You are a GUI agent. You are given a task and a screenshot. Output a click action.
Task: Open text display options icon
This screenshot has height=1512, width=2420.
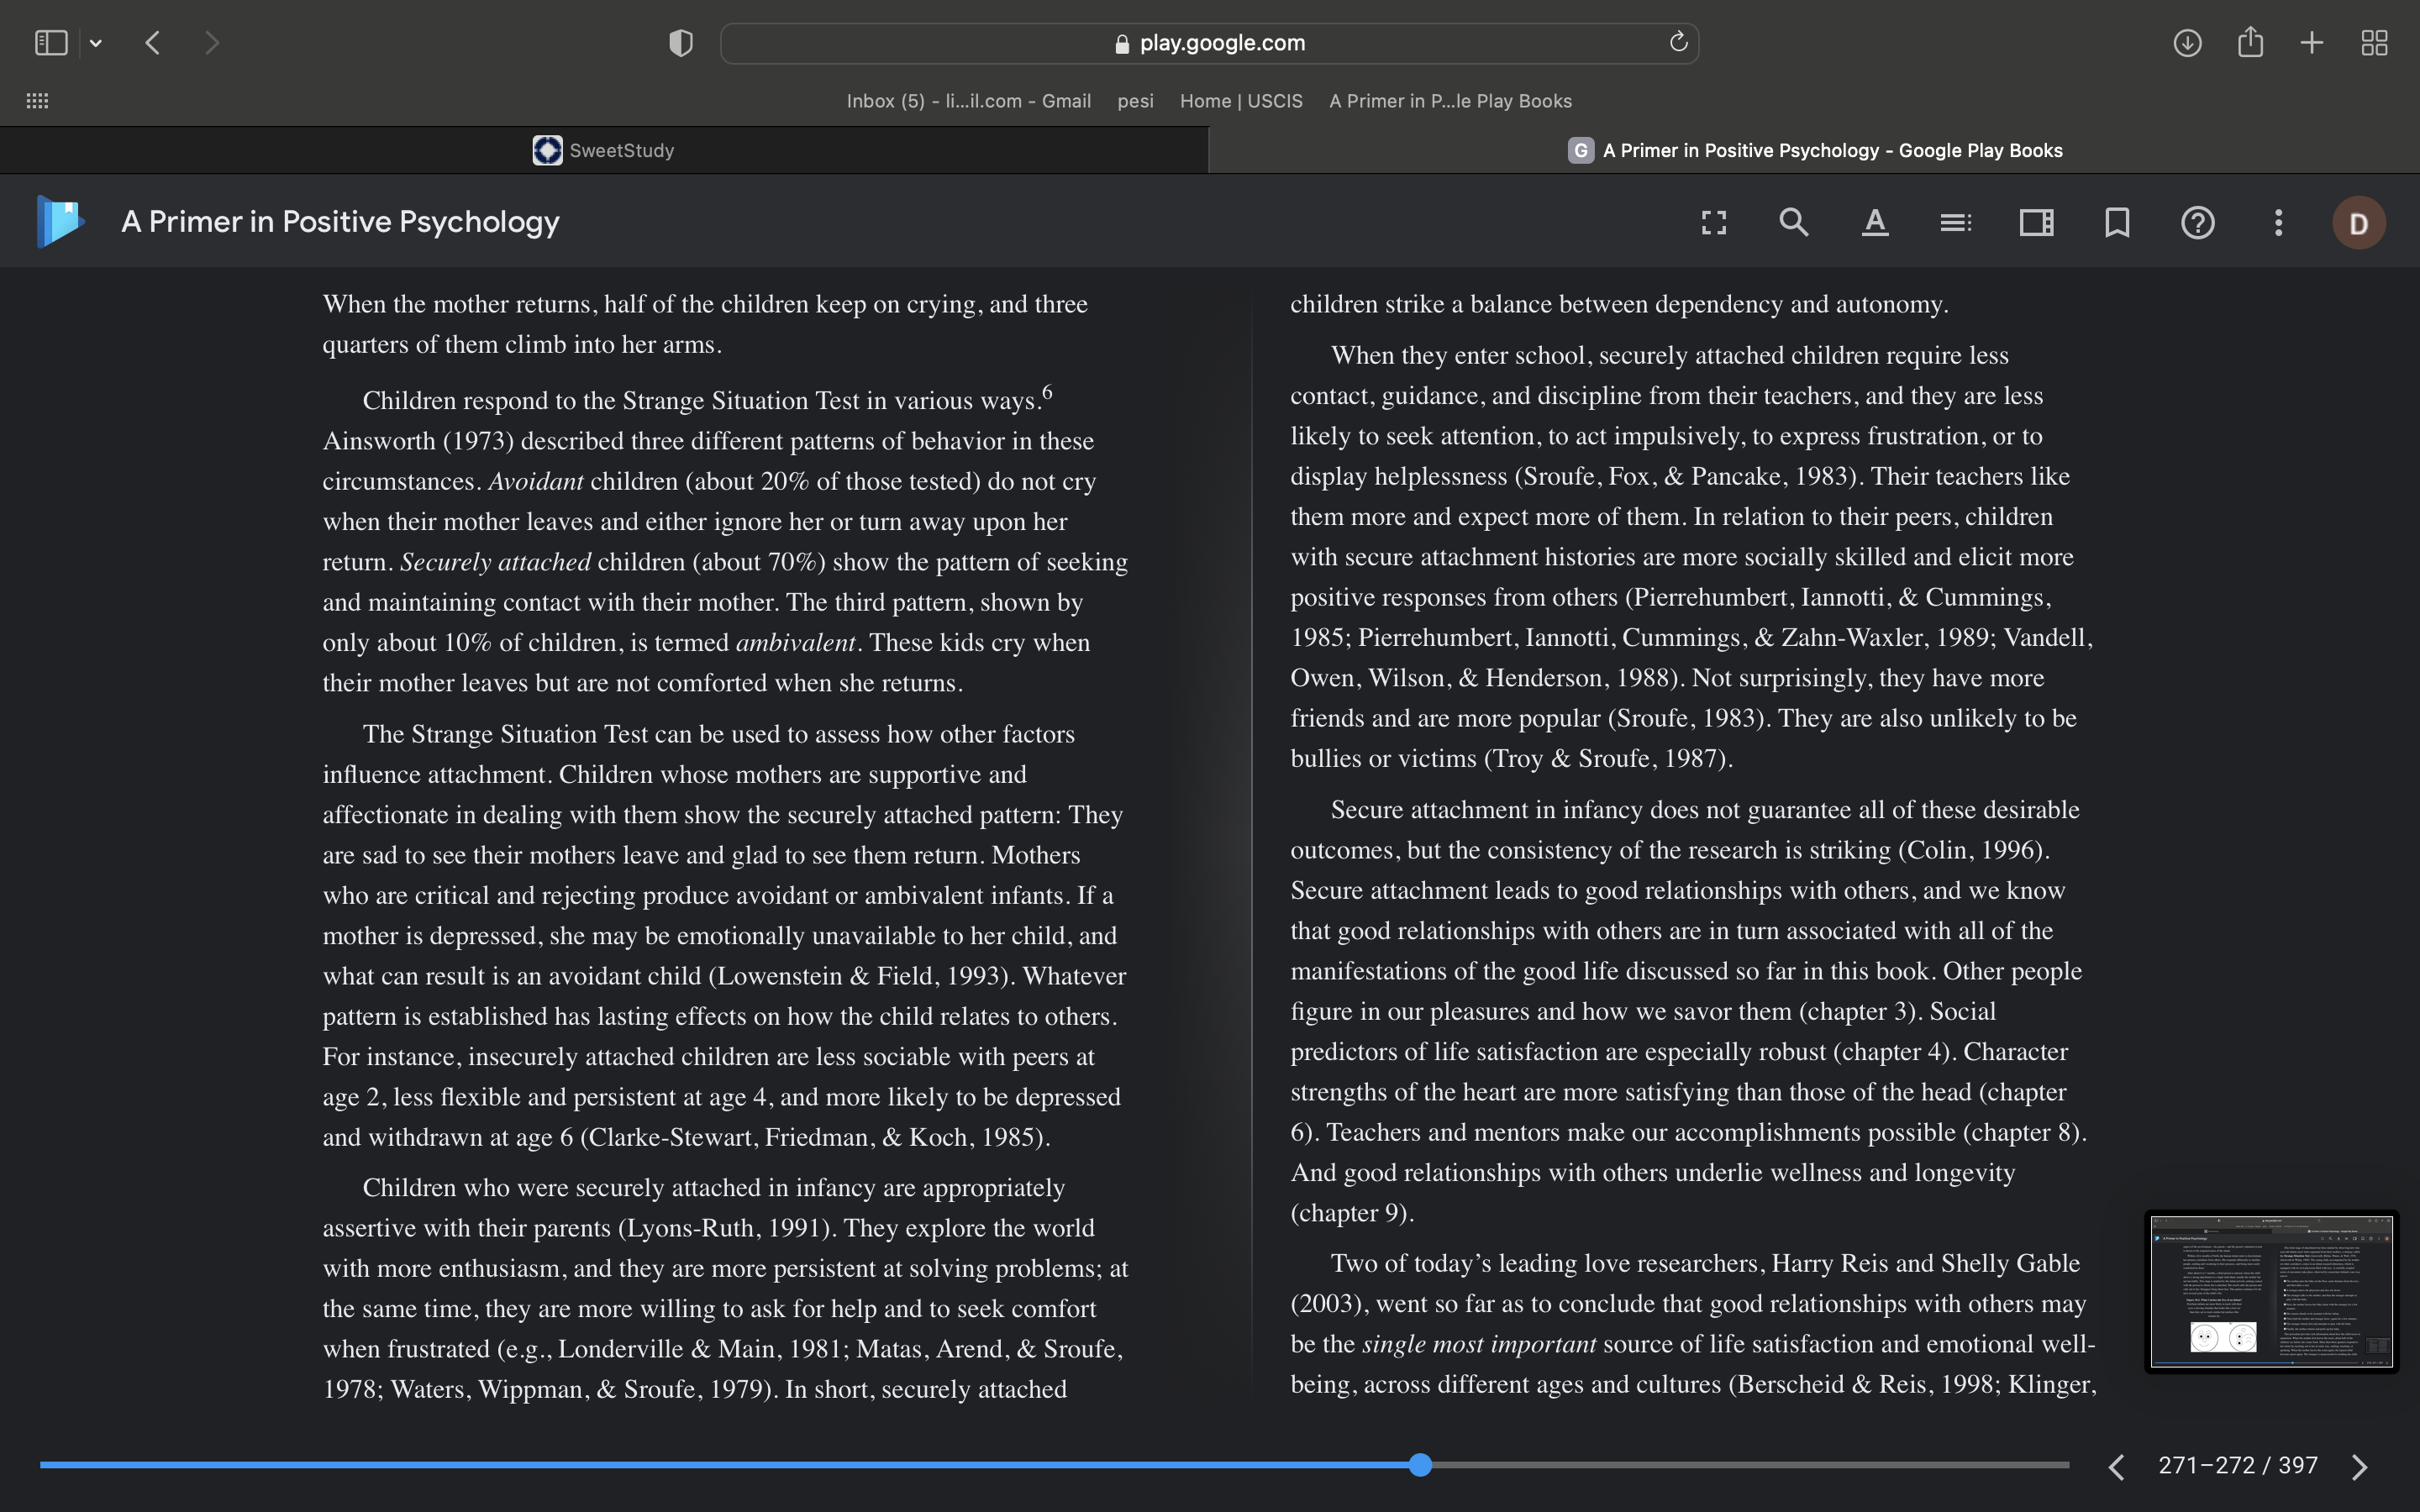pyautogui.click(x=1875, y=222)
